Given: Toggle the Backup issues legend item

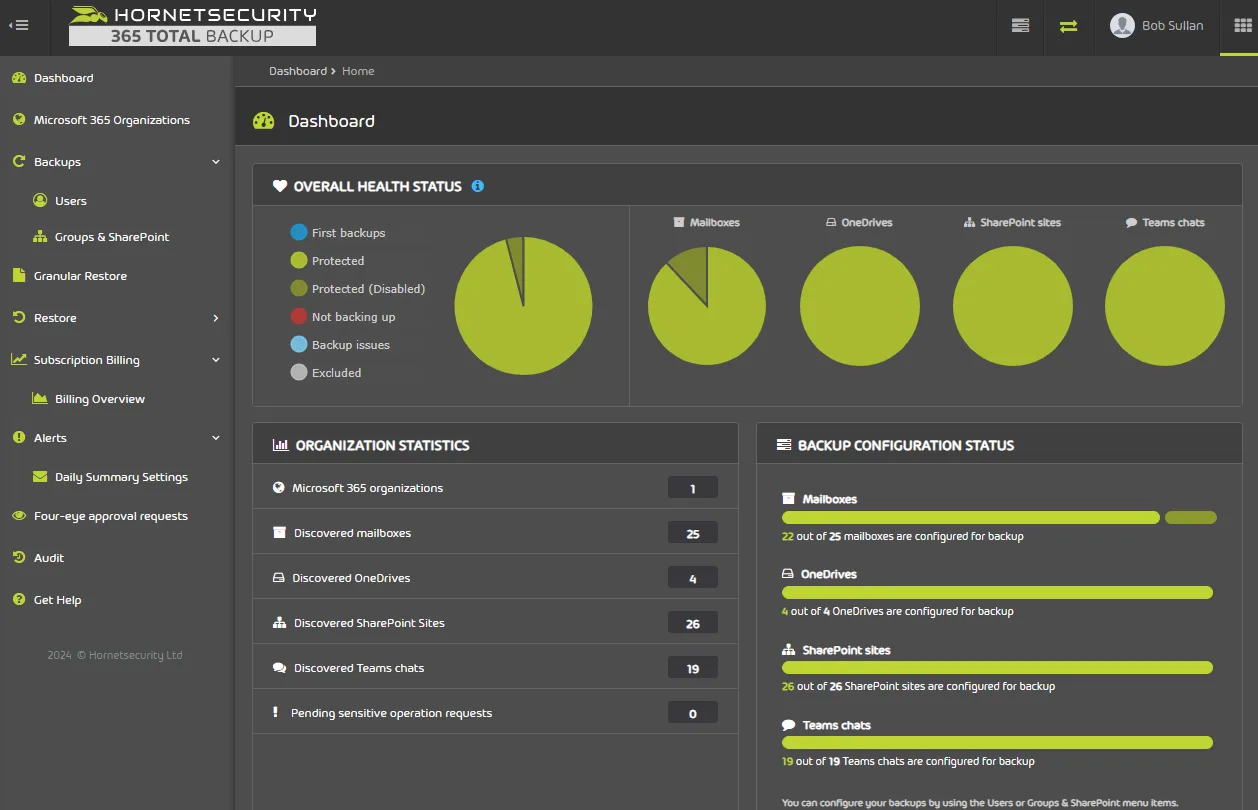Looking at the screenshot, I should pyautogui.click(x=340, y=345).
